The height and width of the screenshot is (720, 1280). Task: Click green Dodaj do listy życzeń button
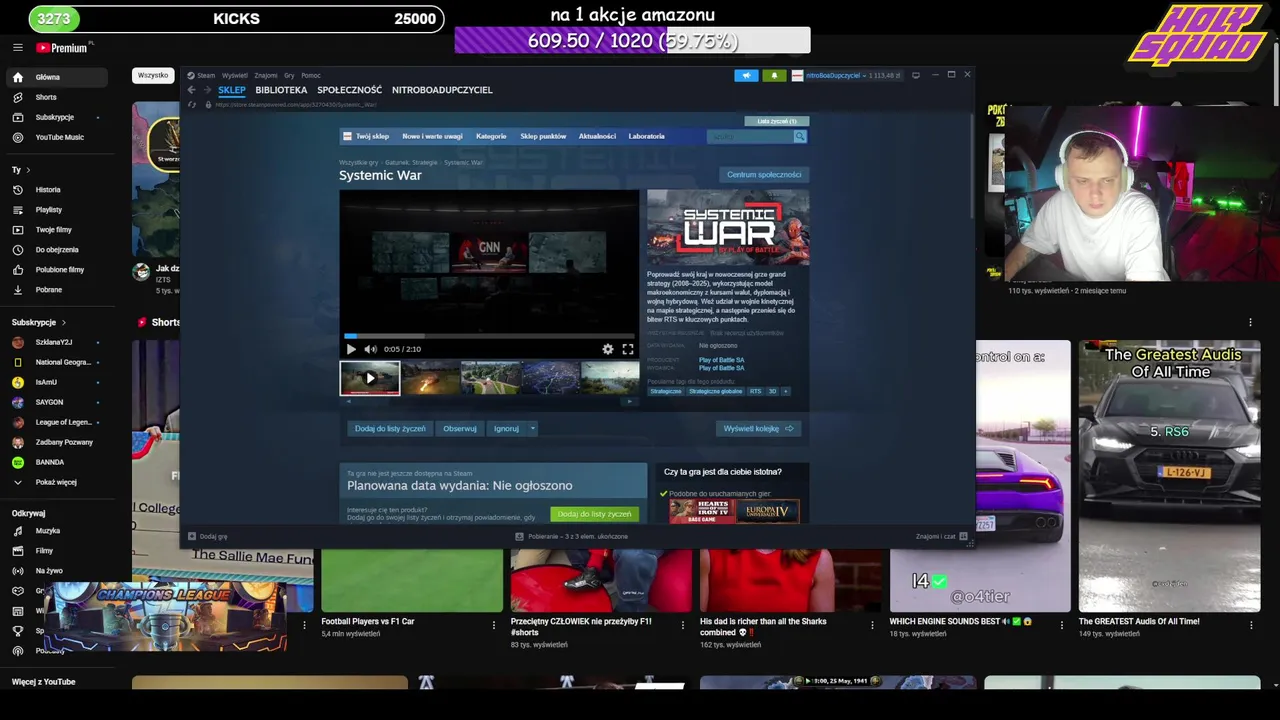[594, 514]
